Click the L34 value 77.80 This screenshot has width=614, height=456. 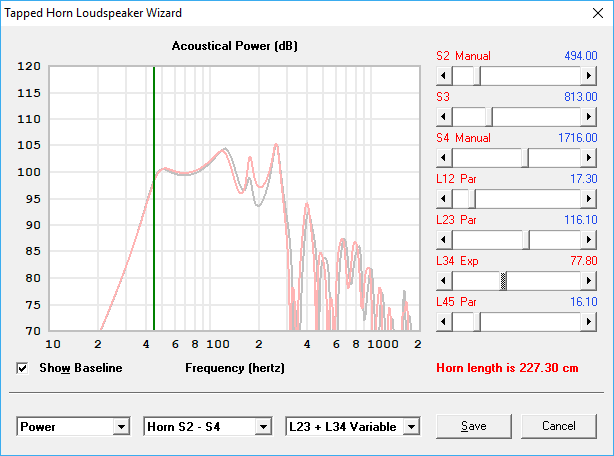click(x=583, y=261)
